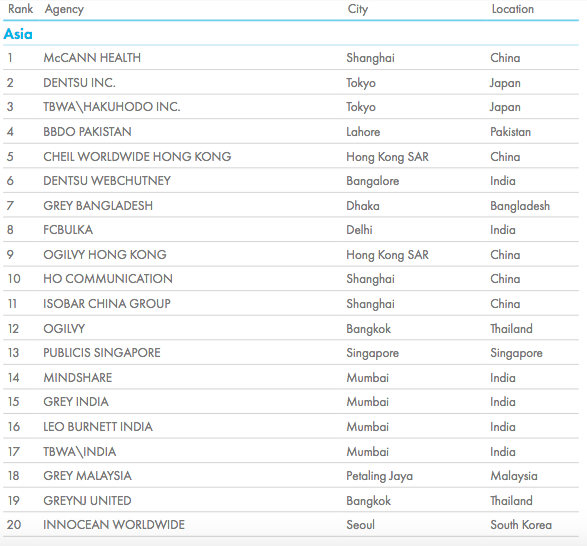Select OGILVY HONG KONG agency name
The height and width of the screenshot is (546, 587).
coord(105,255)
